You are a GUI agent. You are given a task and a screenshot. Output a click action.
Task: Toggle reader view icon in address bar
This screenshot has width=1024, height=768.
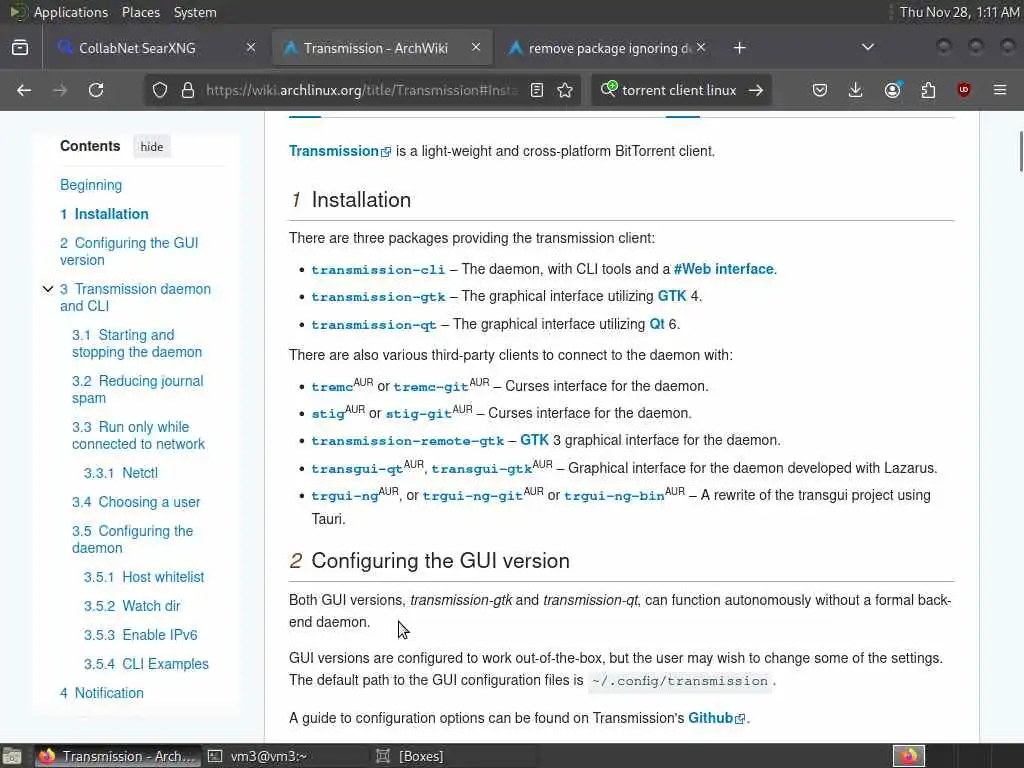click(x=537, y=90)
